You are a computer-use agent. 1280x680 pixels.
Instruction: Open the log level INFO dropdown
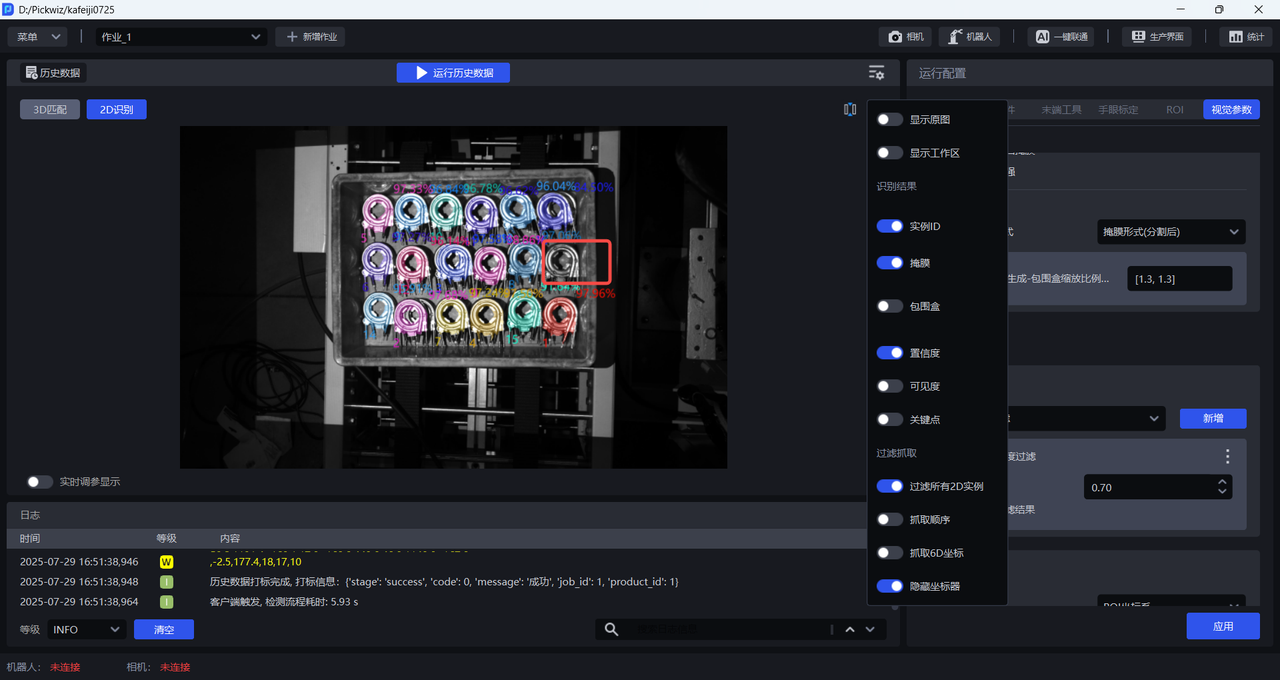[x=86, y=629]
